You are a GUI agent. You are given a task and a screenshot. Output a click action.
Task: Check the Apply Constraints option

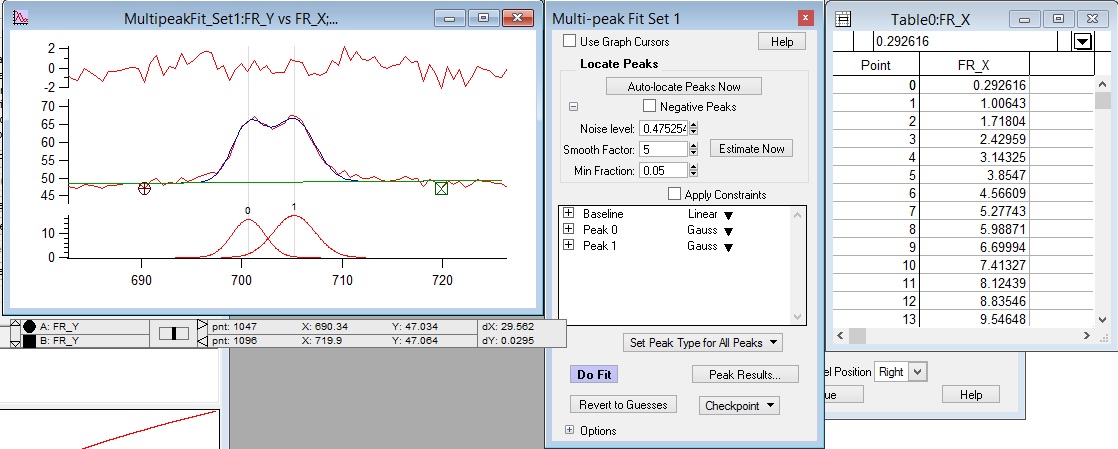[674, 194]
